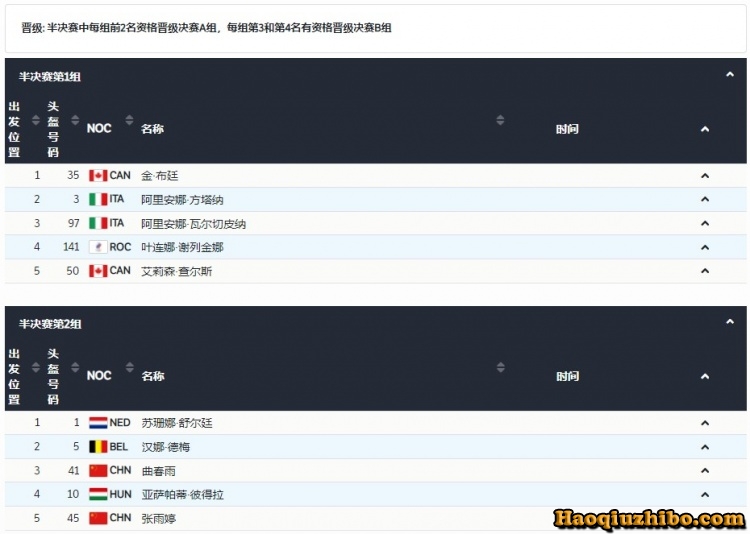Viewport: 750px width, 534px height.
Task: Click Belgium flag next to 汉娜·德梅
Action: [98, 447]
